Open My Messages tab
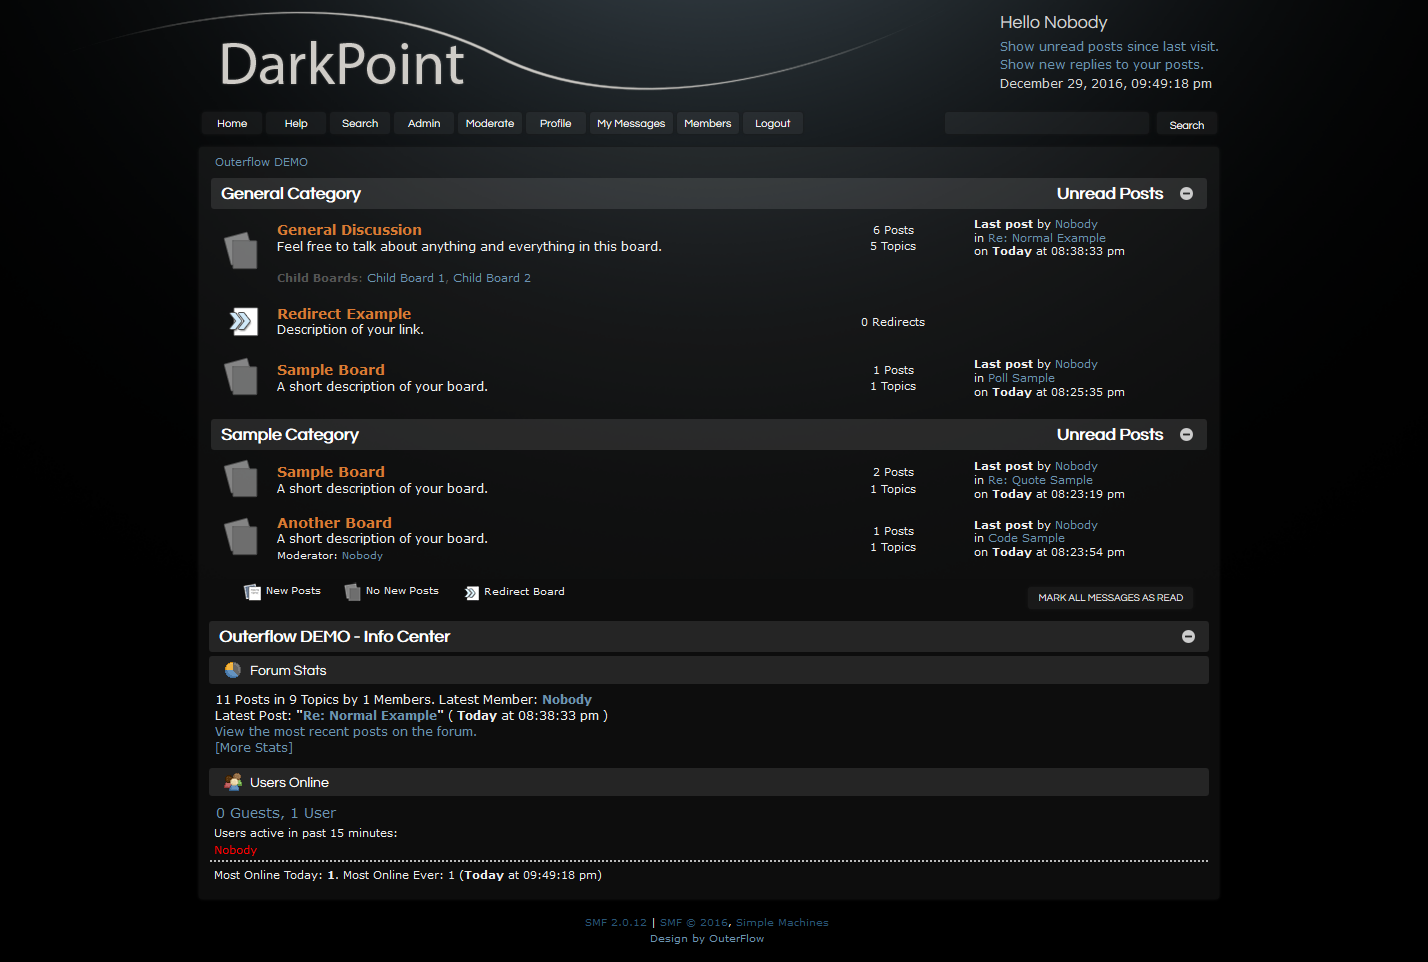The height and width of the screenshot is (962, 1428). (631, 123)
